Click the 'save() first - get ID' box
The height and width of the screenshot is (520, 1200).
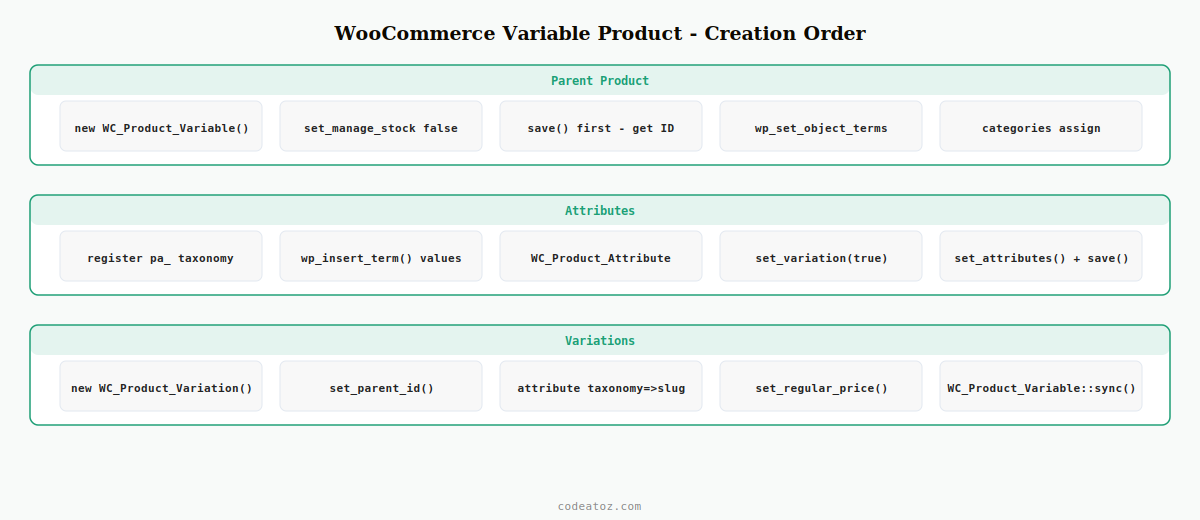[601, 126]
